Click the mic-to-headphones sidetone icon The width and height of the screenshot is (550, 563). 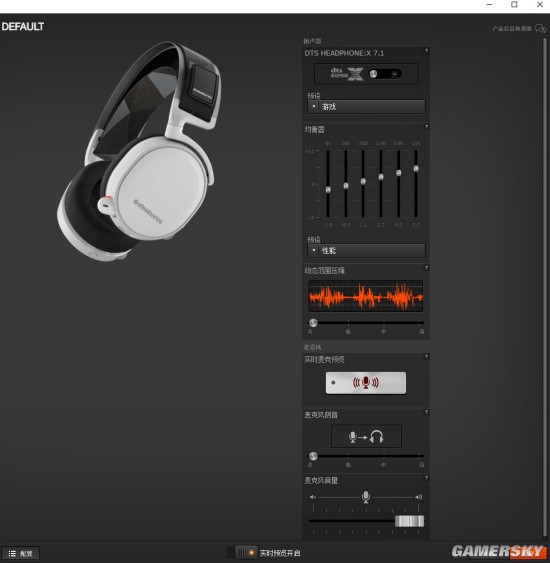[366, 437]
